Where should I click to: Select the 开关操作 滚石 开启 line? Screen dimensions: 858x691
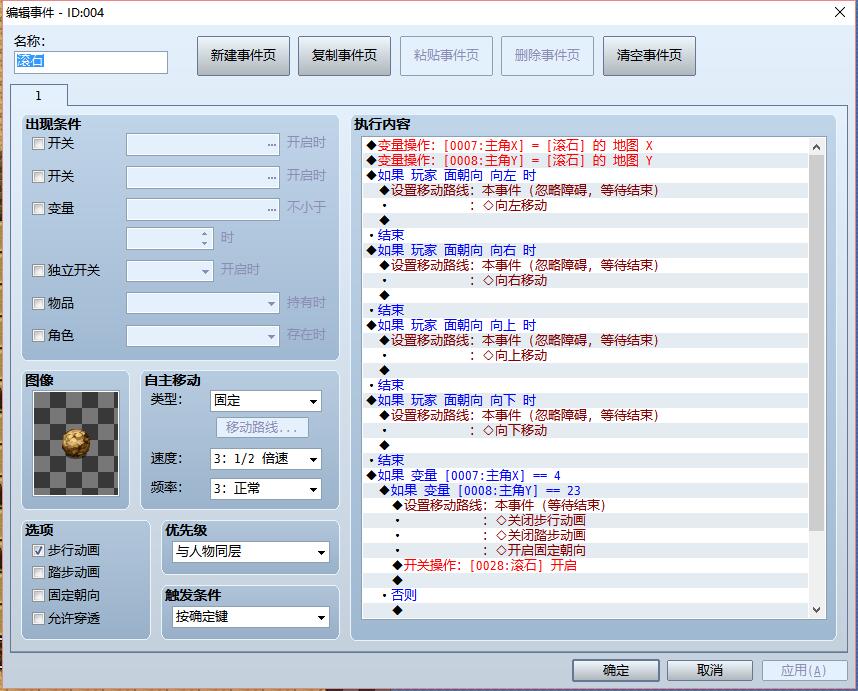[585, 566]
